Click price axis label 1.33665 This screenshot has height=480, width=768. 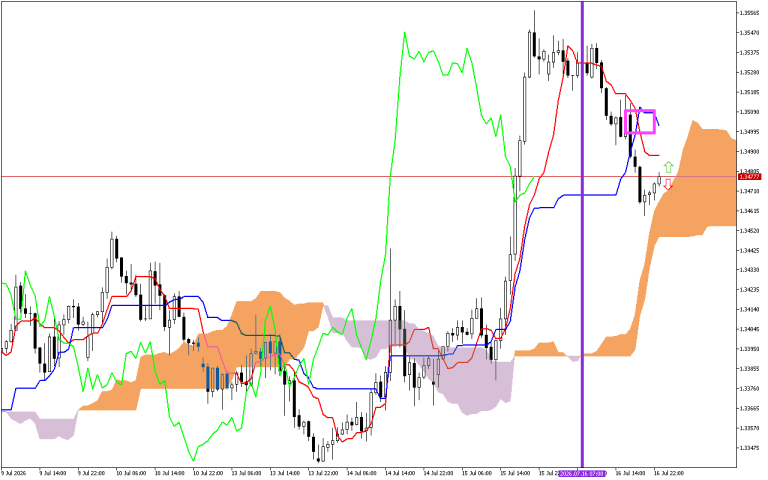(749, 408)
